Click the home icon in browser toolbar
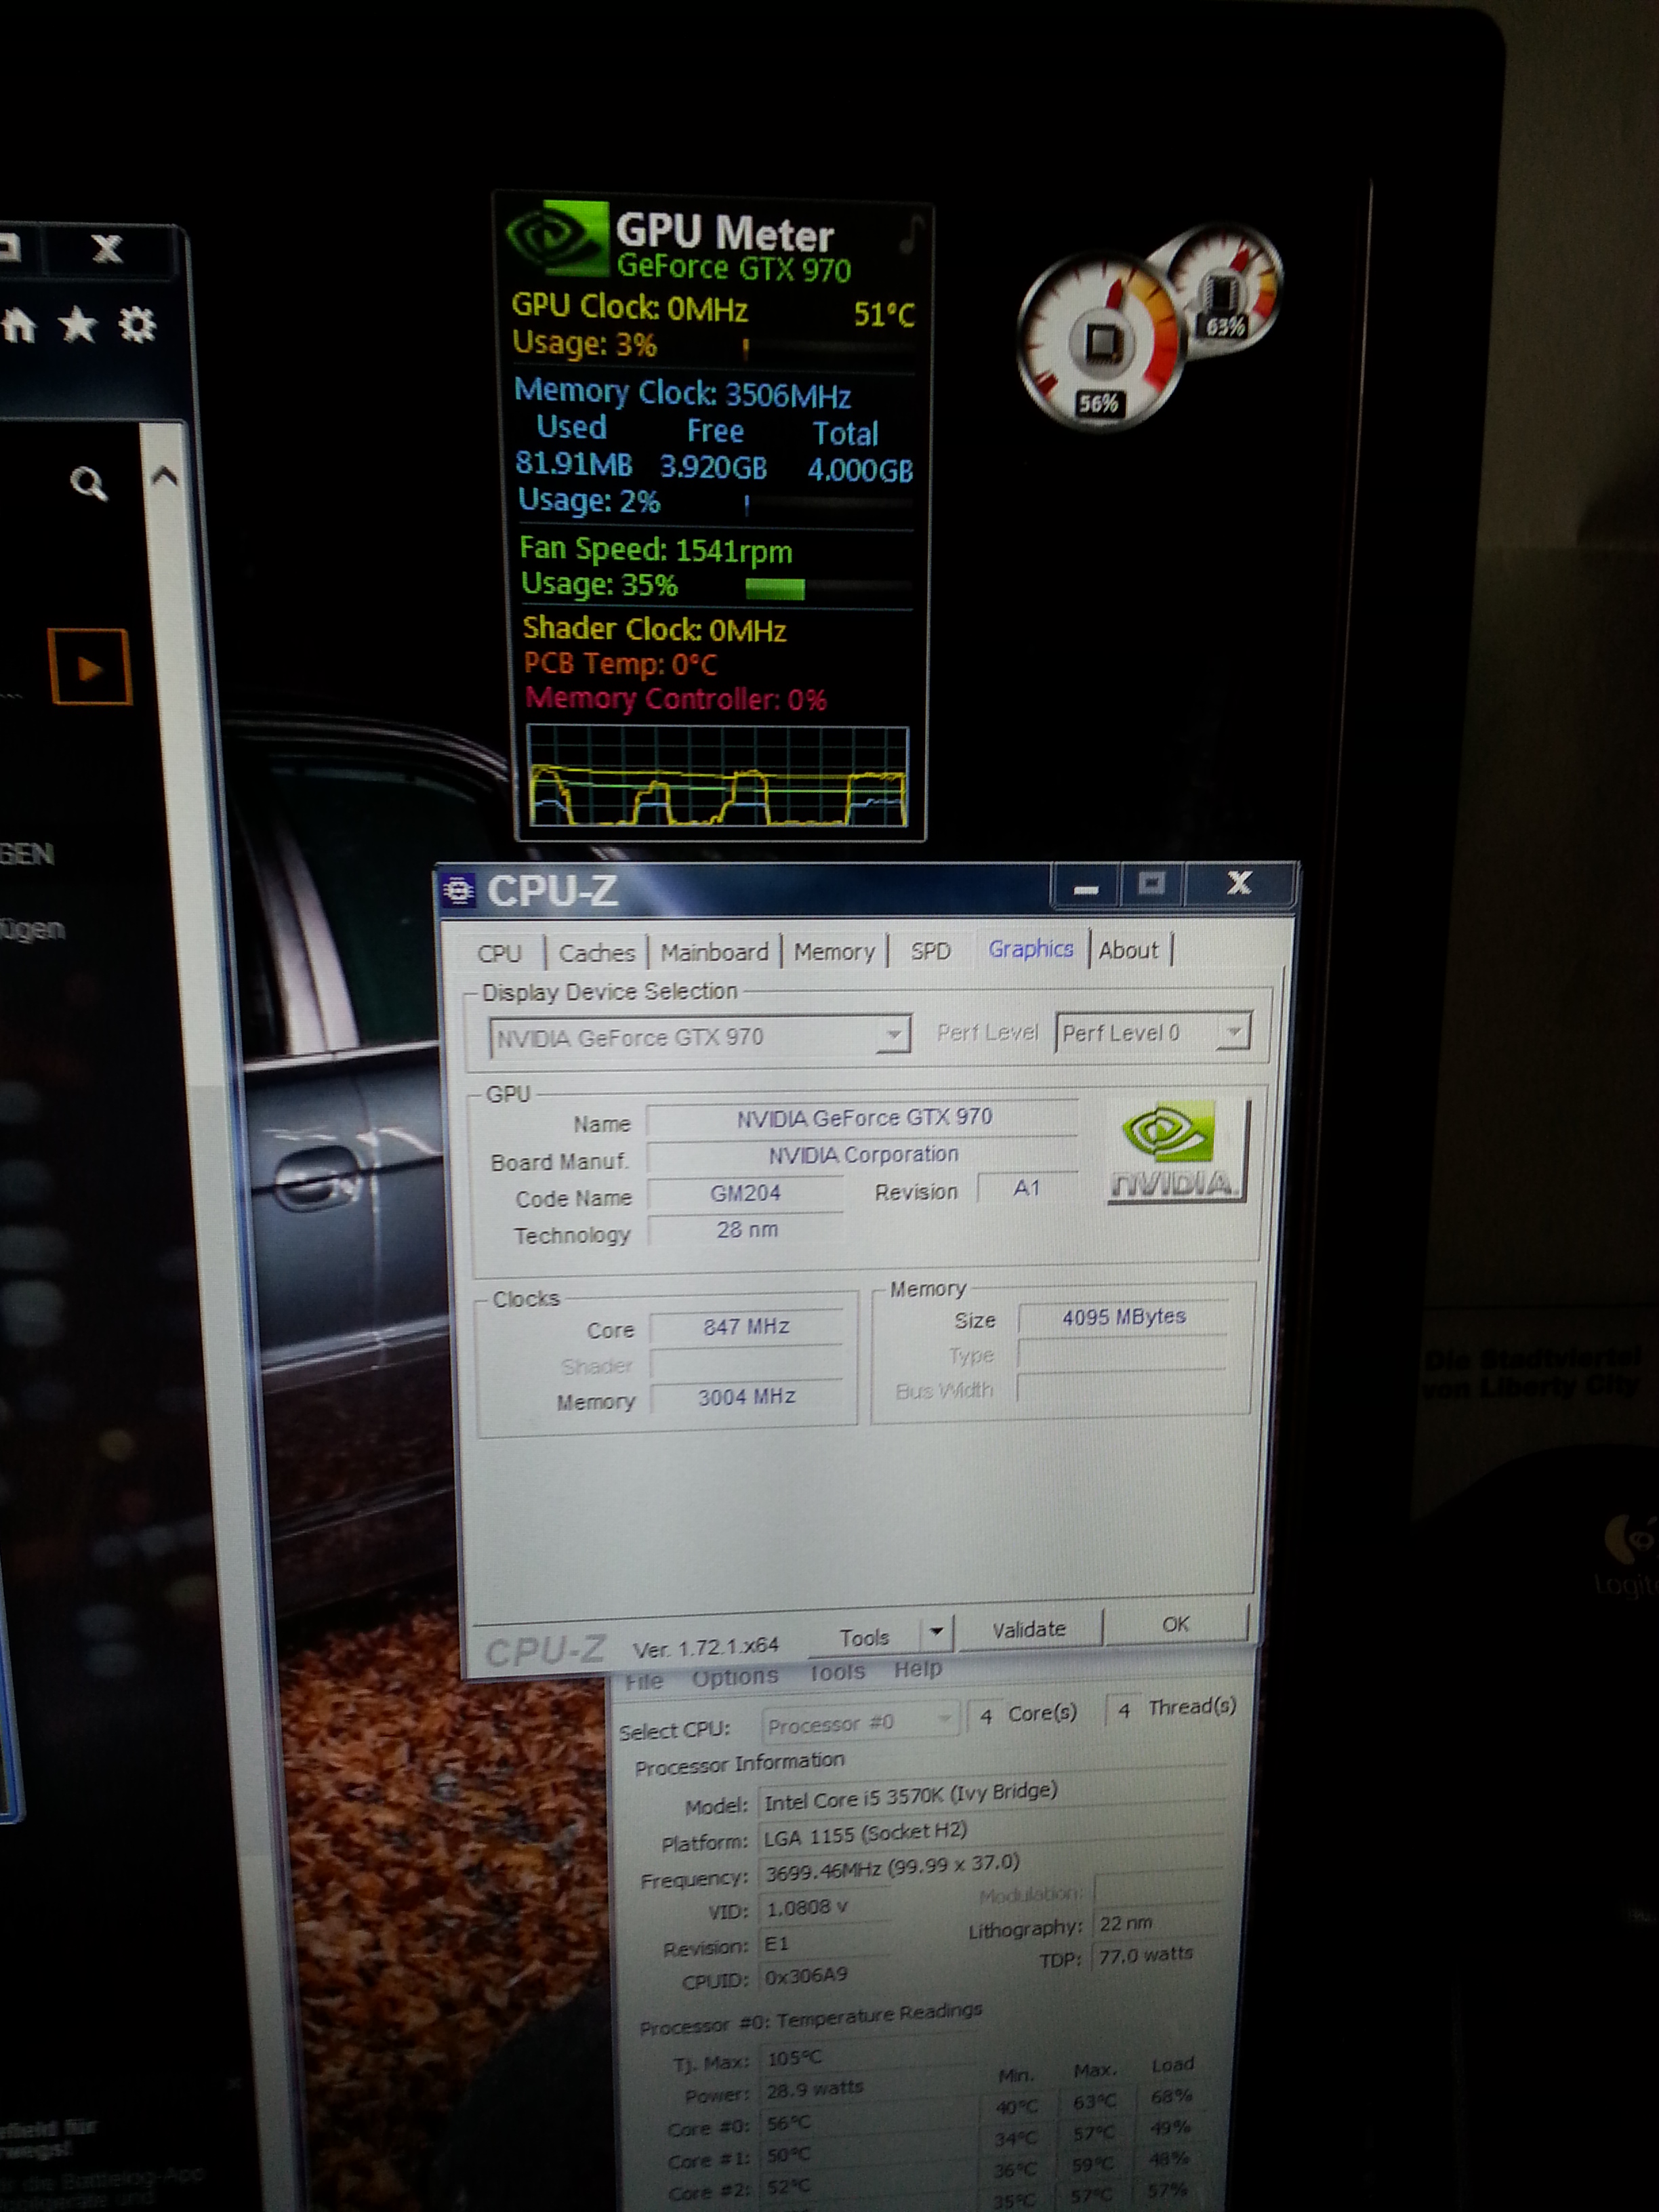The width and height of the screenshot is (1659, 2212). pos(18,326)
